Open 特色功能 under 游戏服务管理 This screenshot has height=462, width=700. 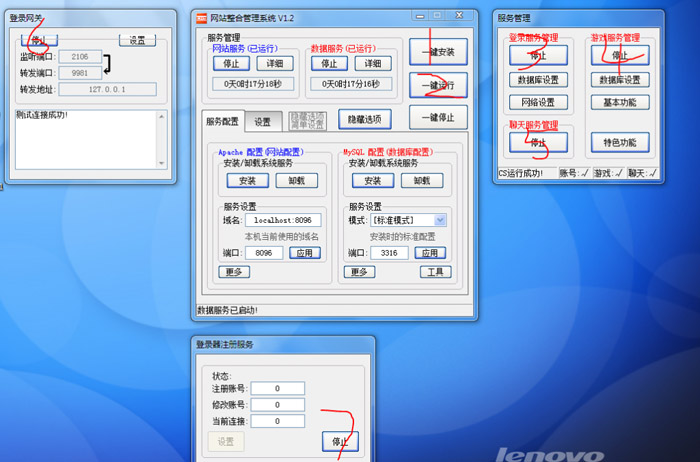[620, 142]
